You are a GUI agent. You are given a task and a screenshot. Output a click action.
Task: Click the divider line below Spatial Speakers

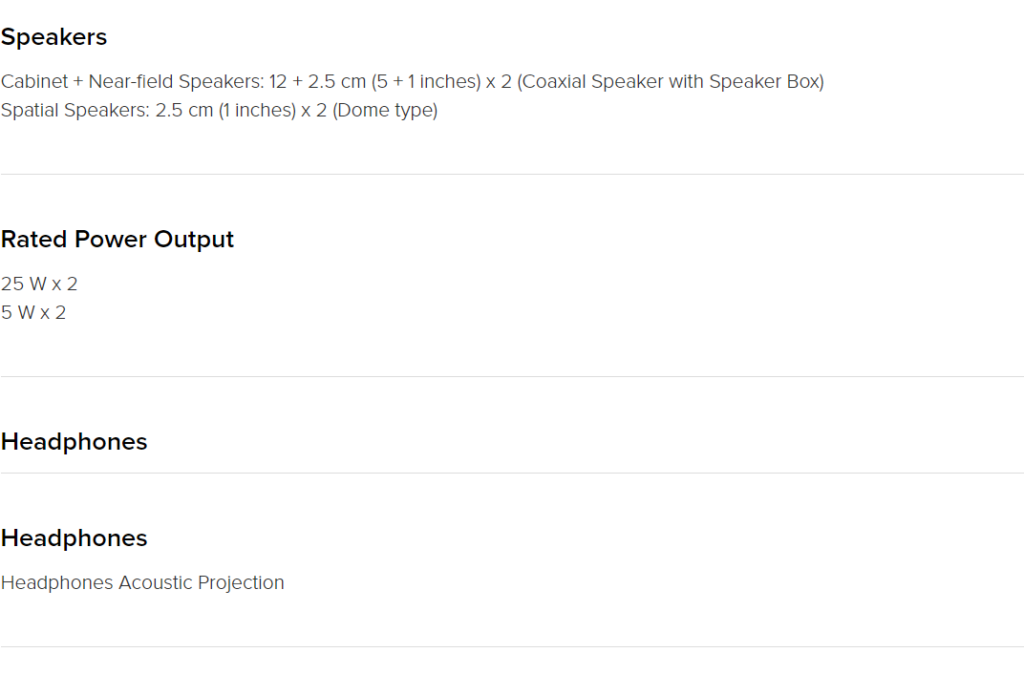point(512,174)
